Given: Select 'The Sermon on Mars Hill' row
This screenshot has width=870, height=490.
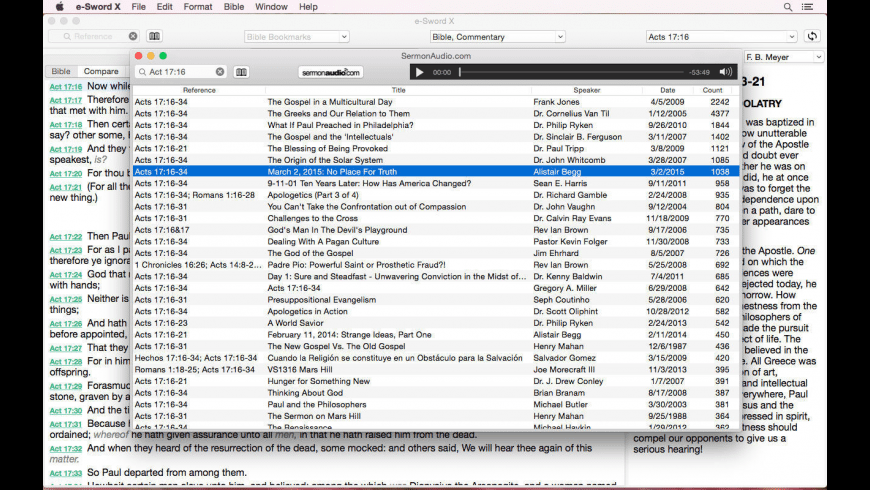Looking at the screenshot, I should (436, 417).
